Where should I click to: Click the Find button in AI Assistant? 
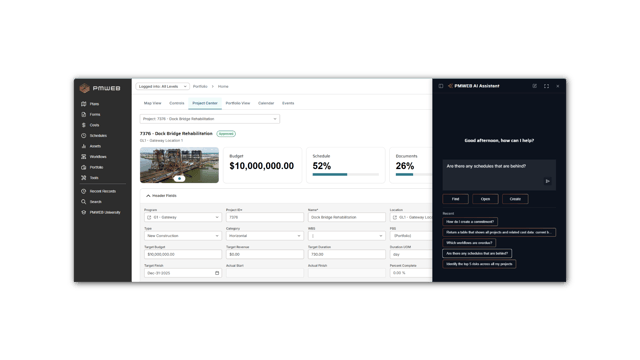pos(456,199)
